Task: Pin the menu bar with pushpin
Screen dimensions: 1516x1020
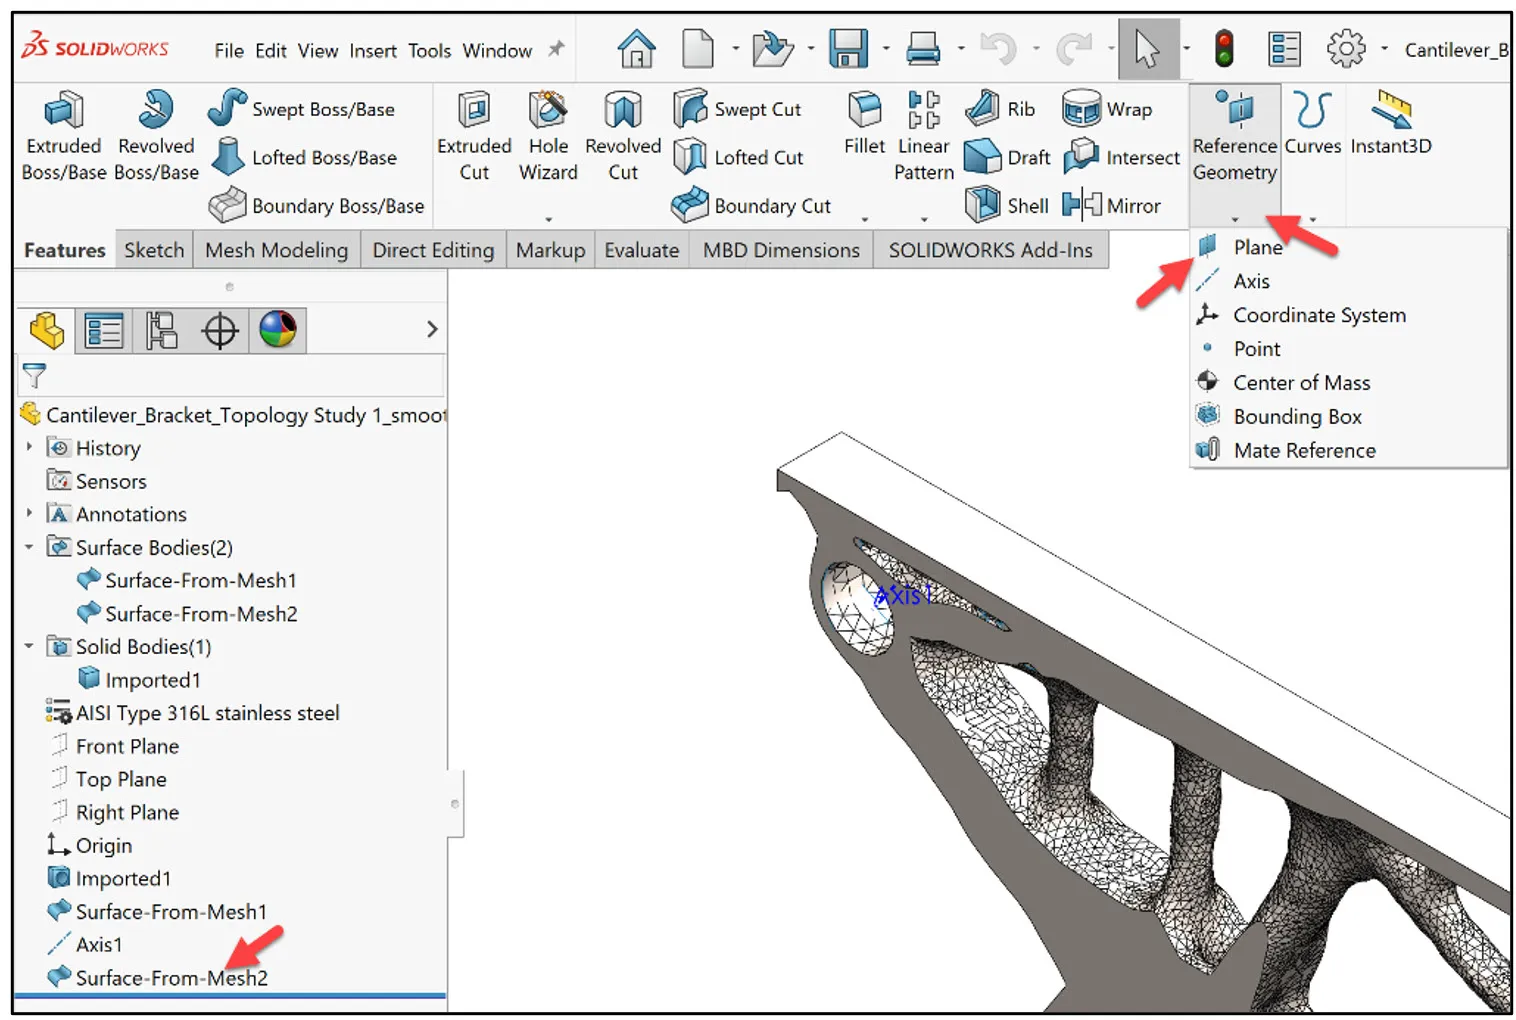Action: point(556,49)
